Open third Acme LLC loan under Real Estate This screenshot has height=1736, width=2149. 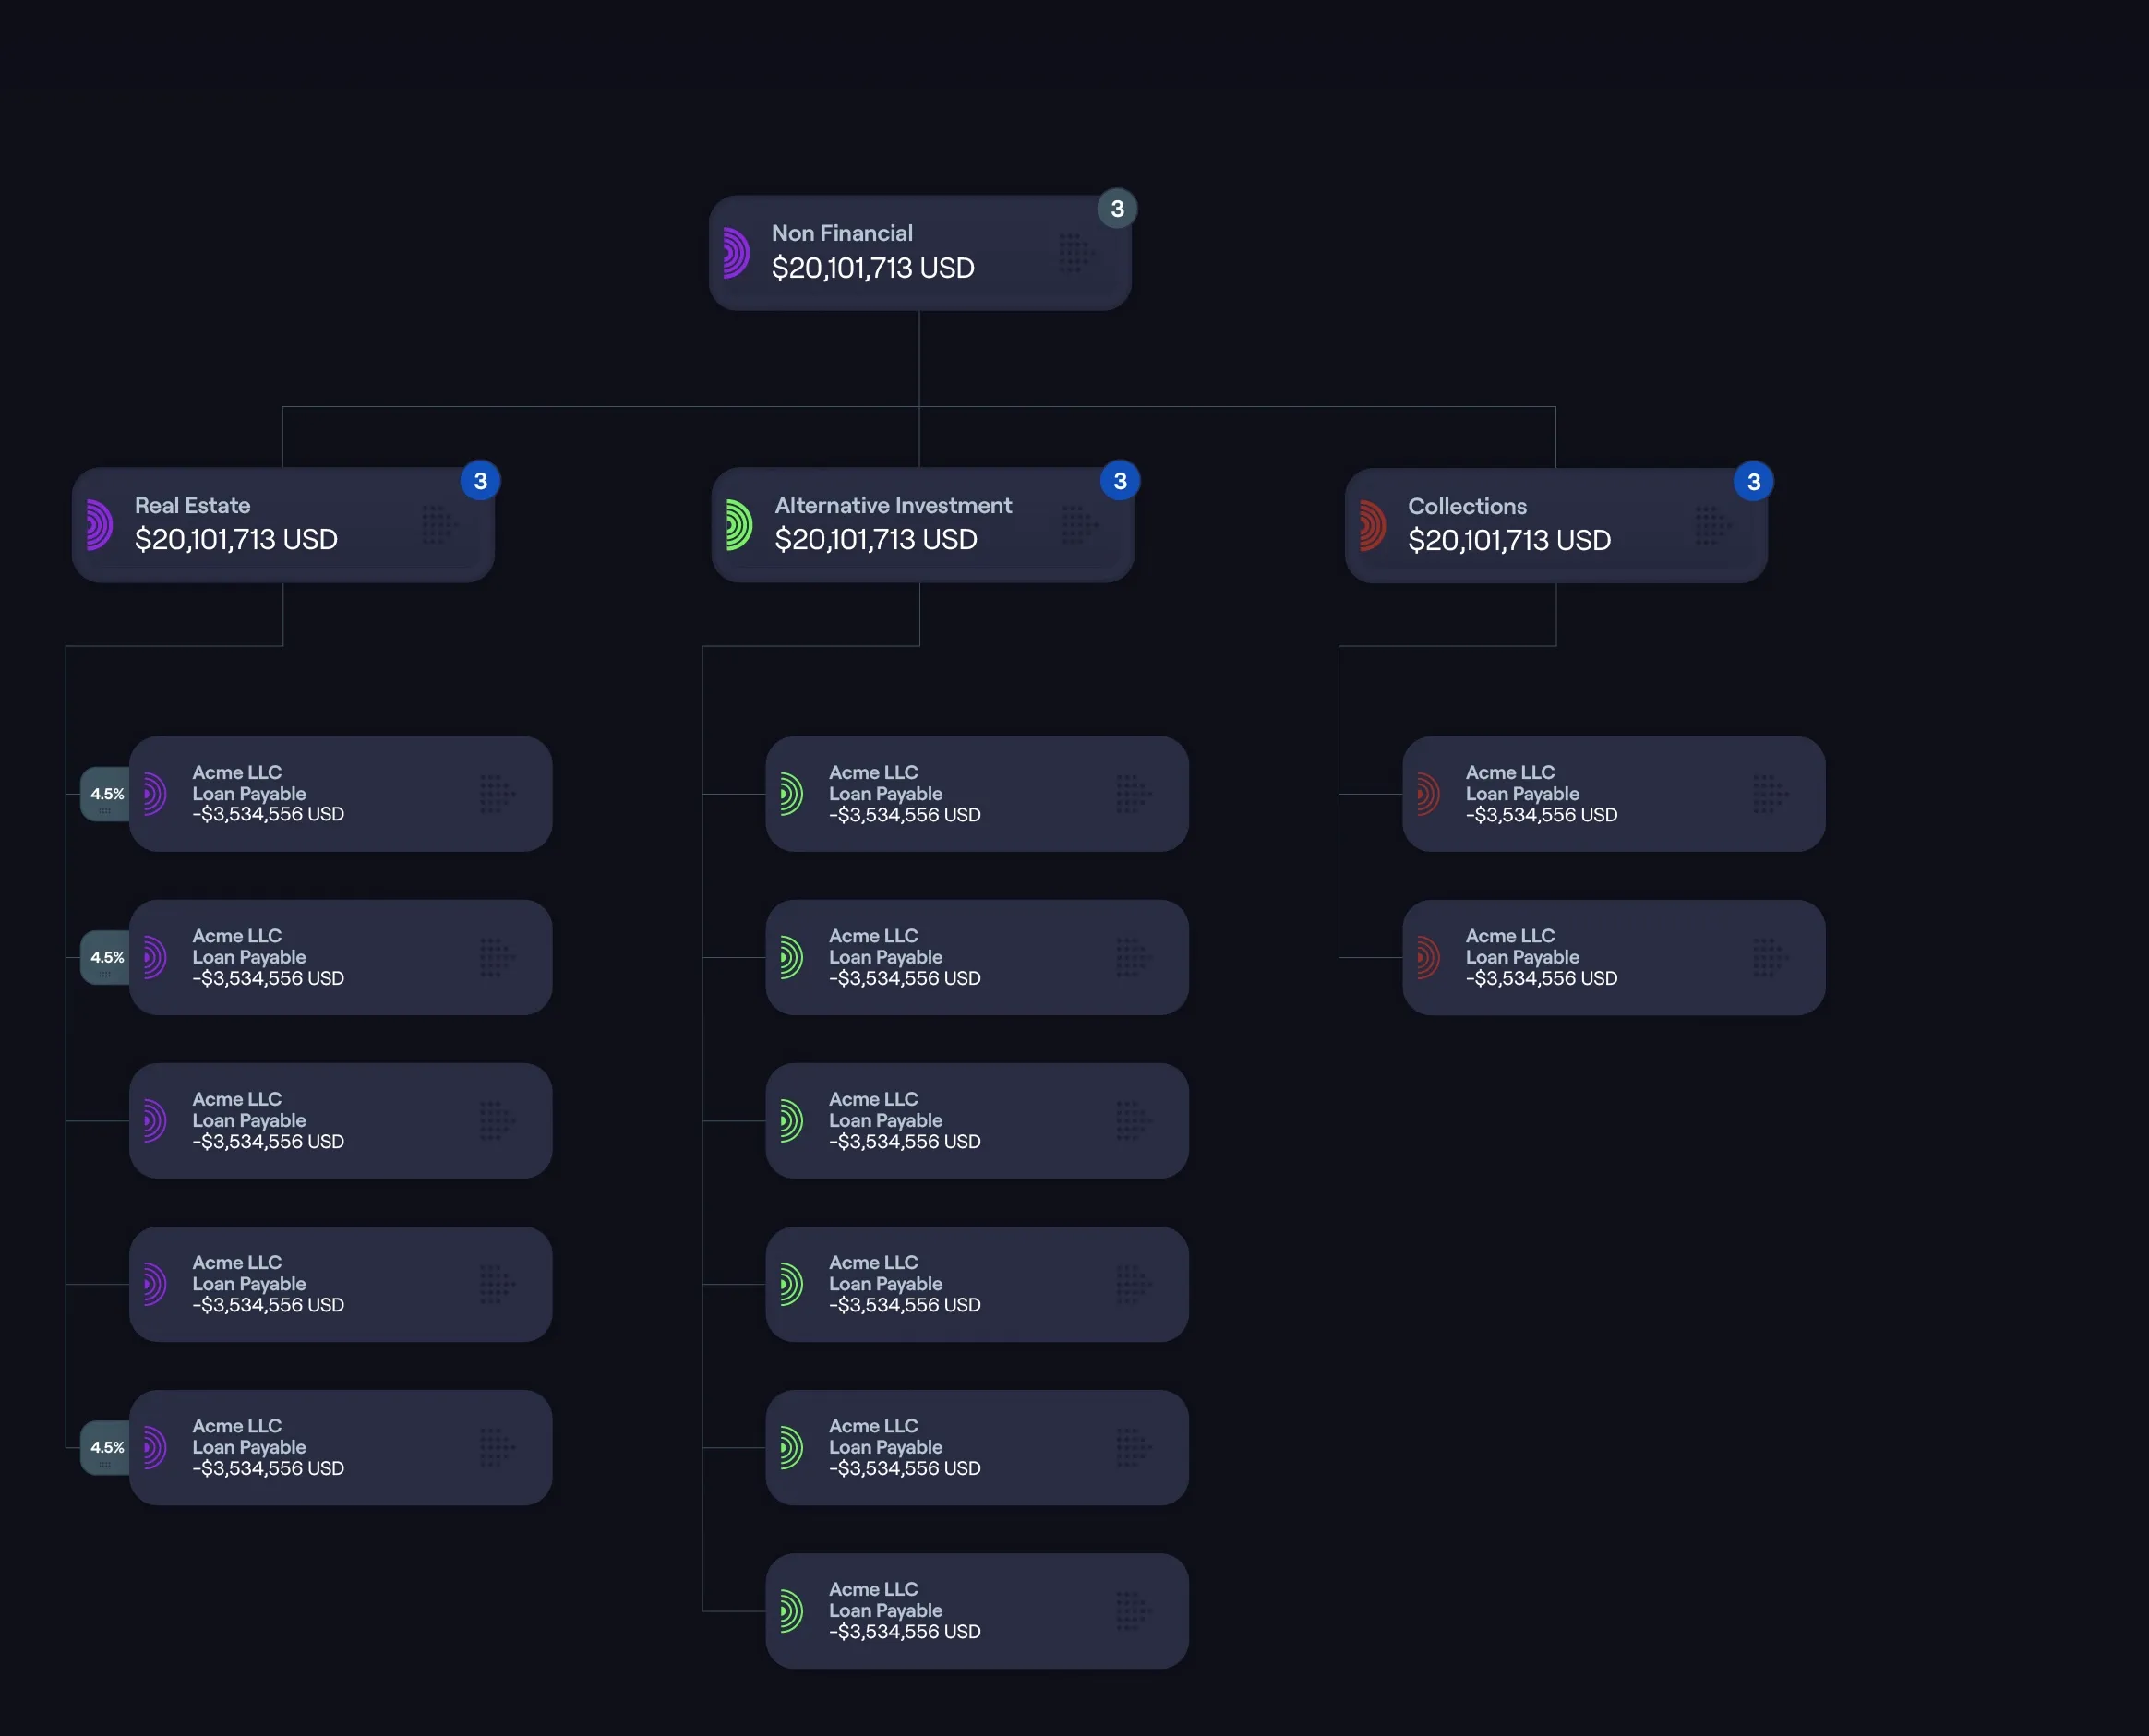[340, 1120]
